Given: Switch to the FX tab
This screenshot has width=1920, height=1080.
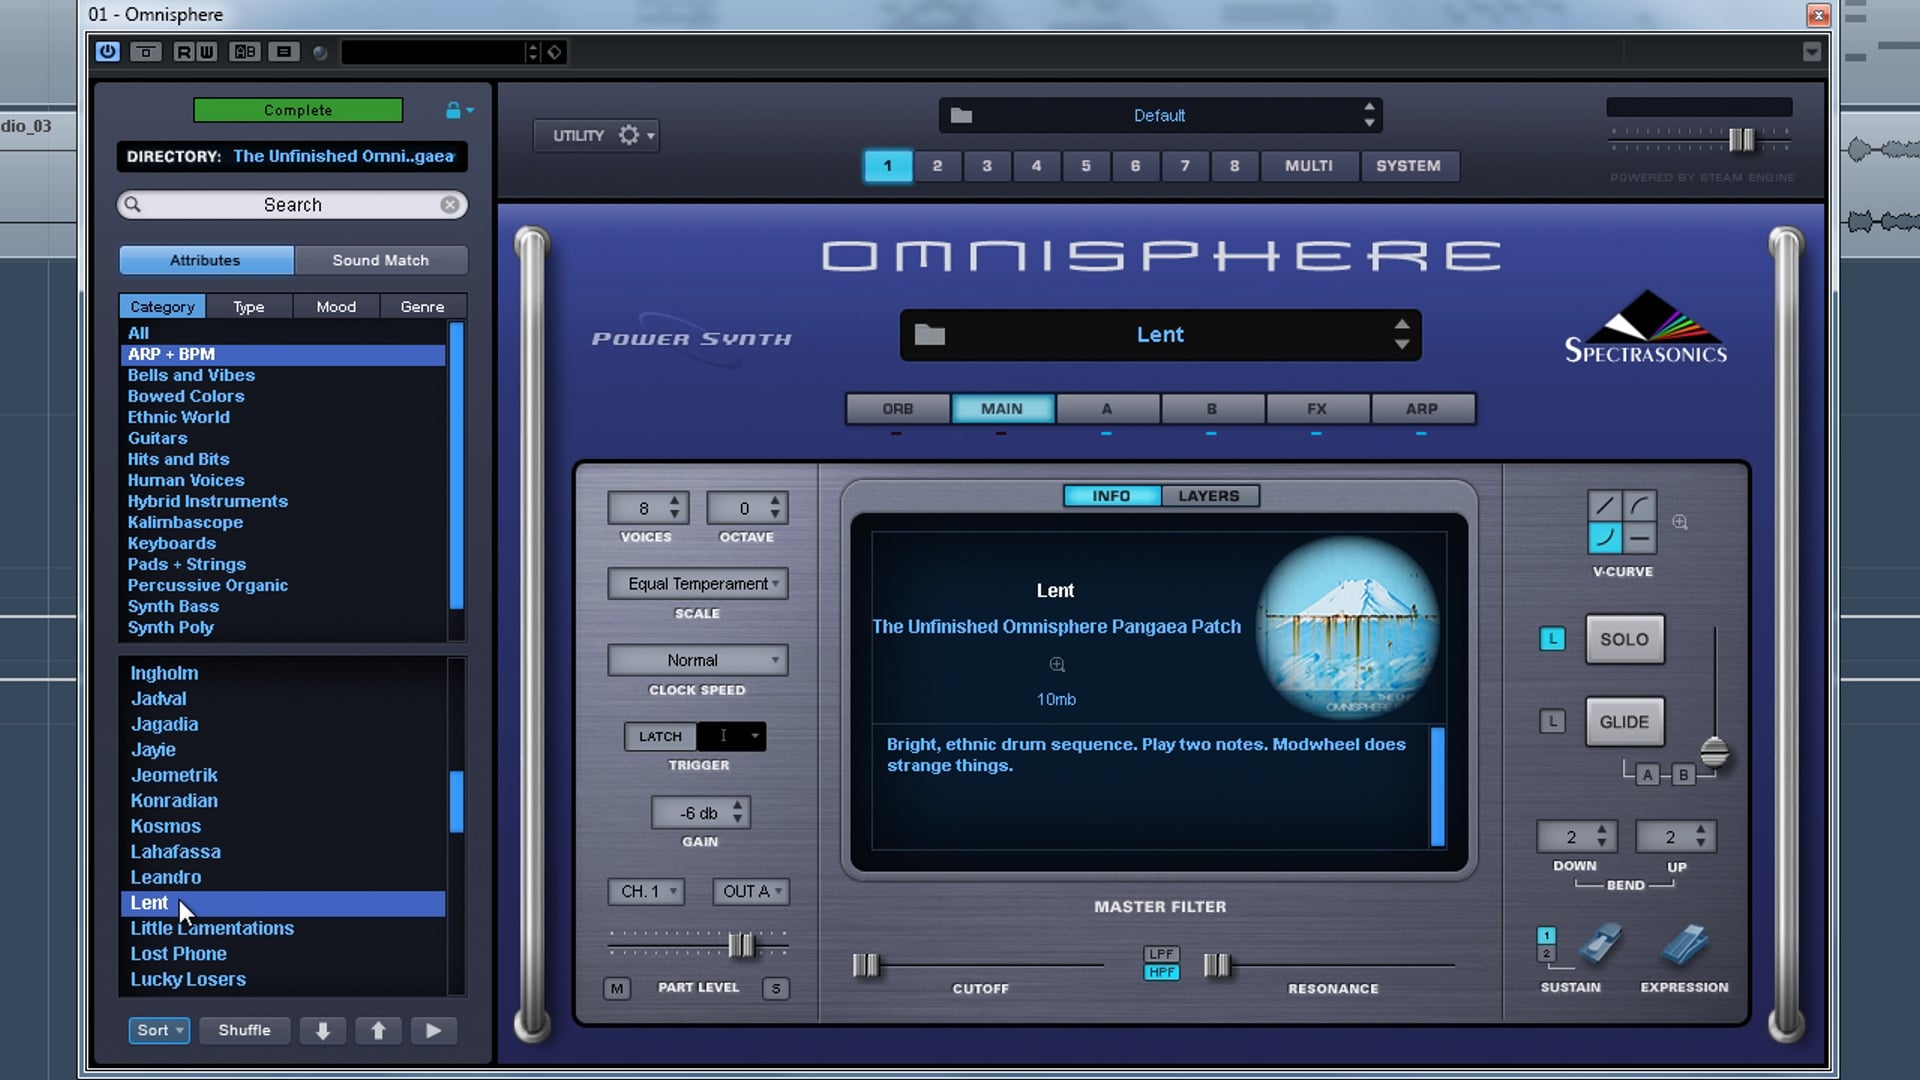Looking at the screenshot, I should (1317, 409).
